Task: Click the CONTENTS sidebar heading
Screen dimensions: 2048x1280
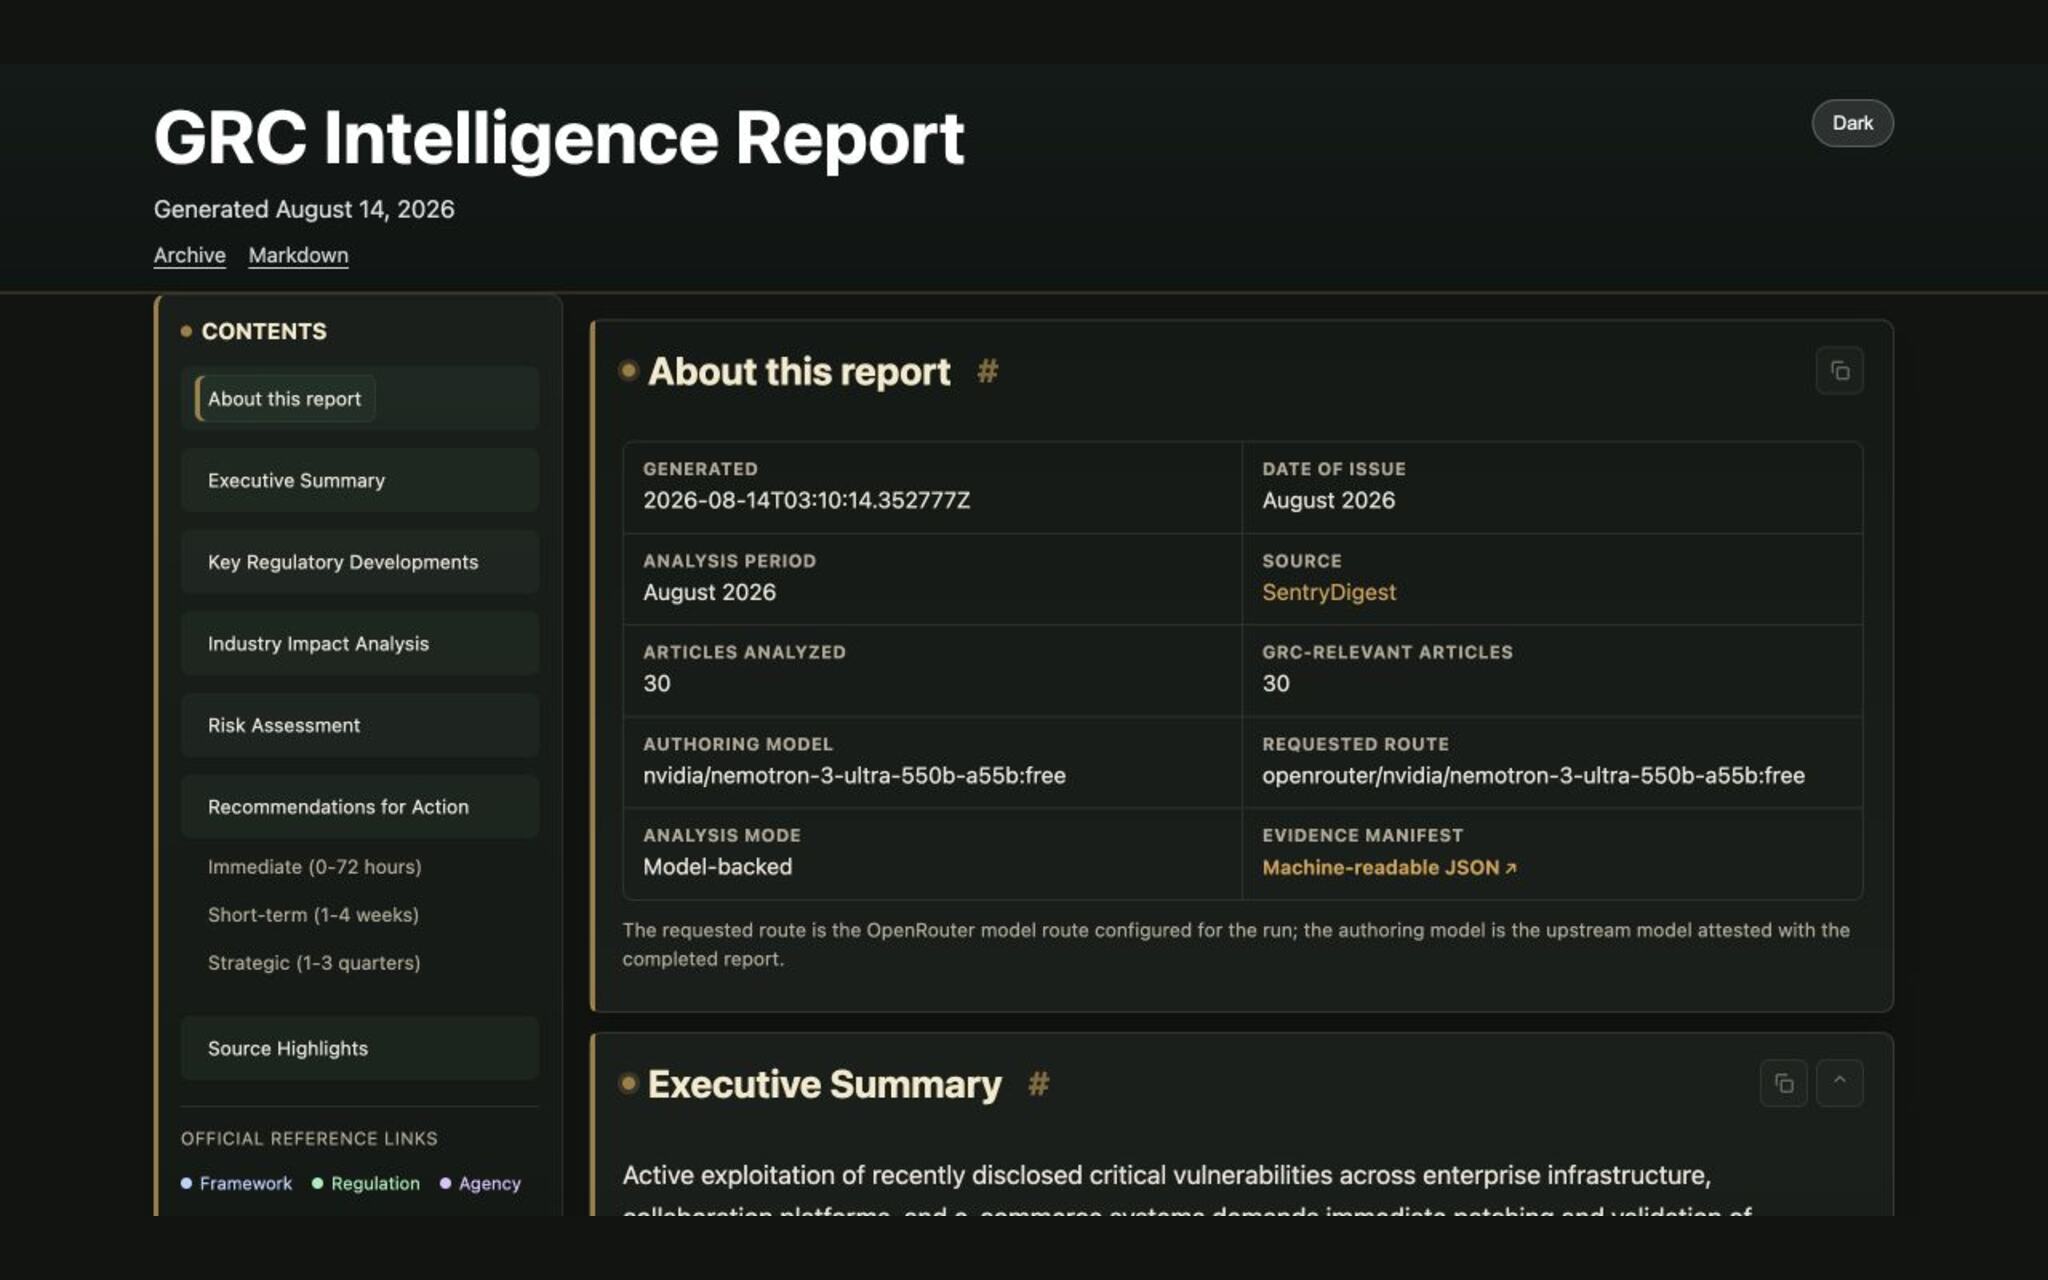Action: [x=264, y=331]
